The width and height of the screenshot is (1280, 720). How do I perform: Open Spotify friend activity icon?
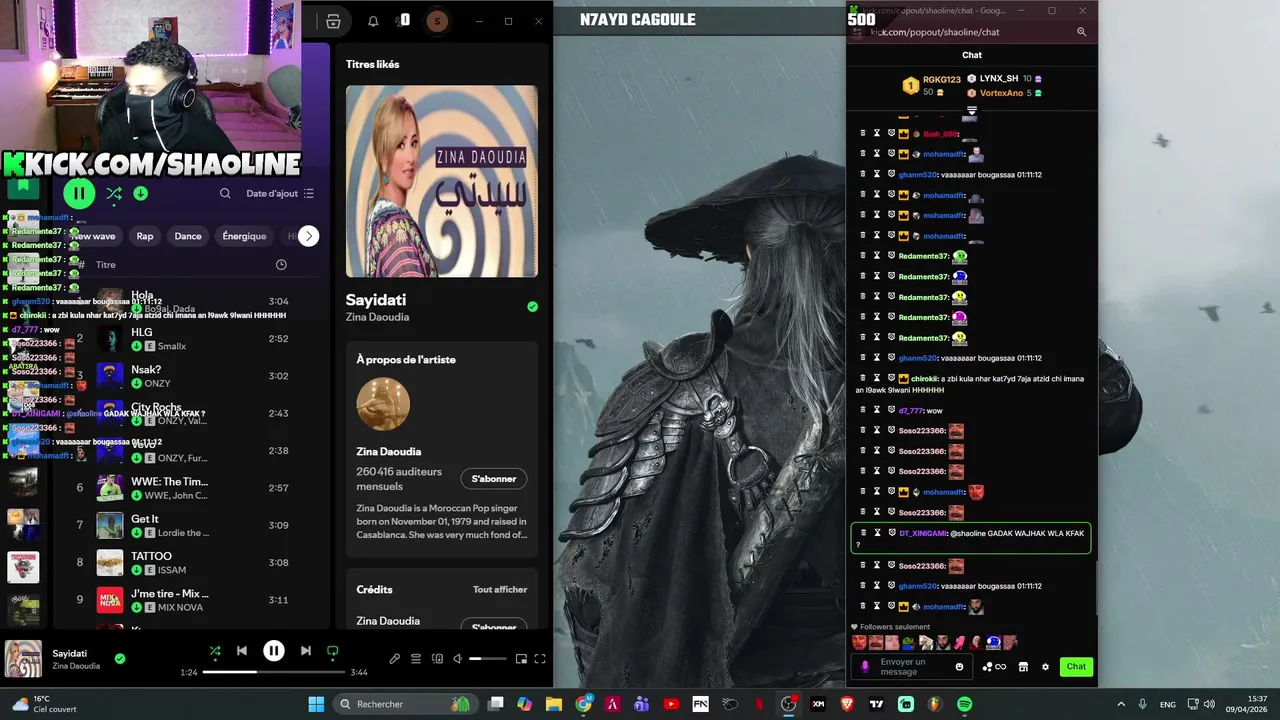click(402, 21)
